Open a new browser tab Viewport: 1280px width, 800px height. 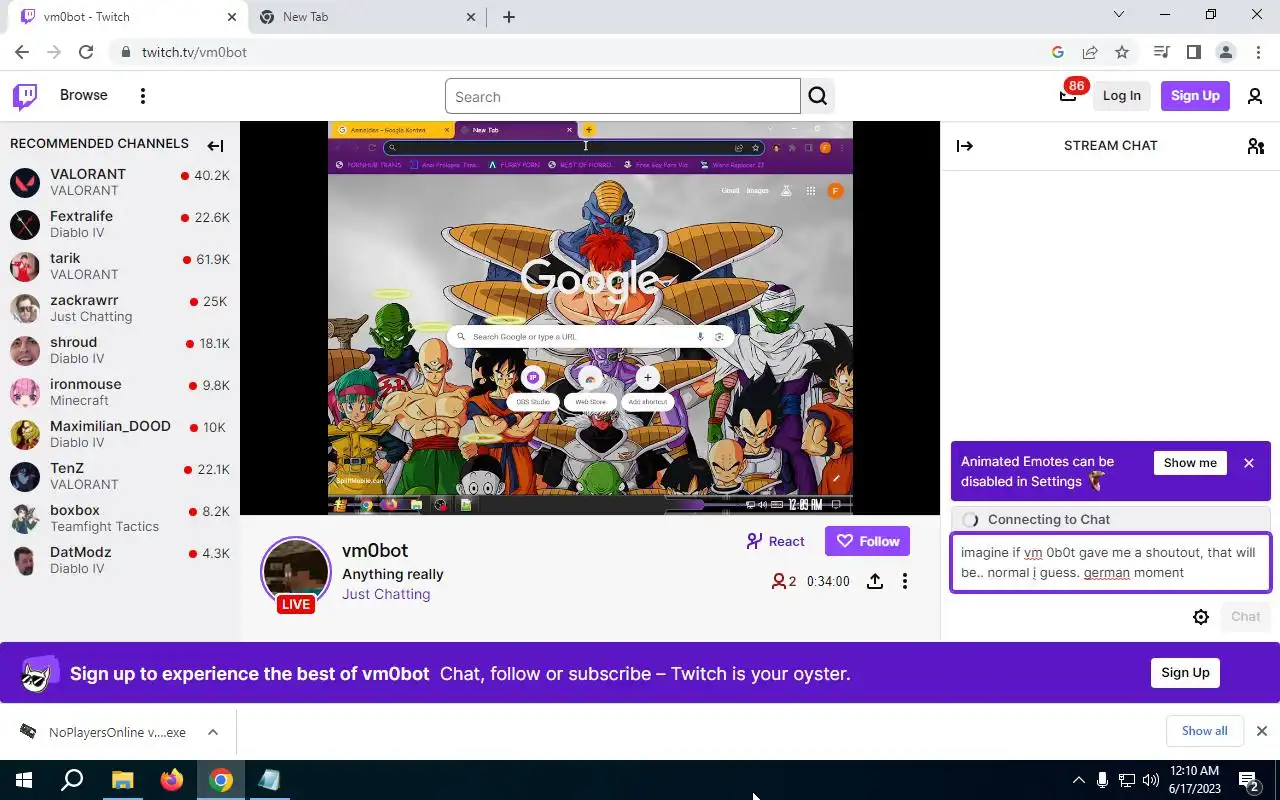(509, 17)
